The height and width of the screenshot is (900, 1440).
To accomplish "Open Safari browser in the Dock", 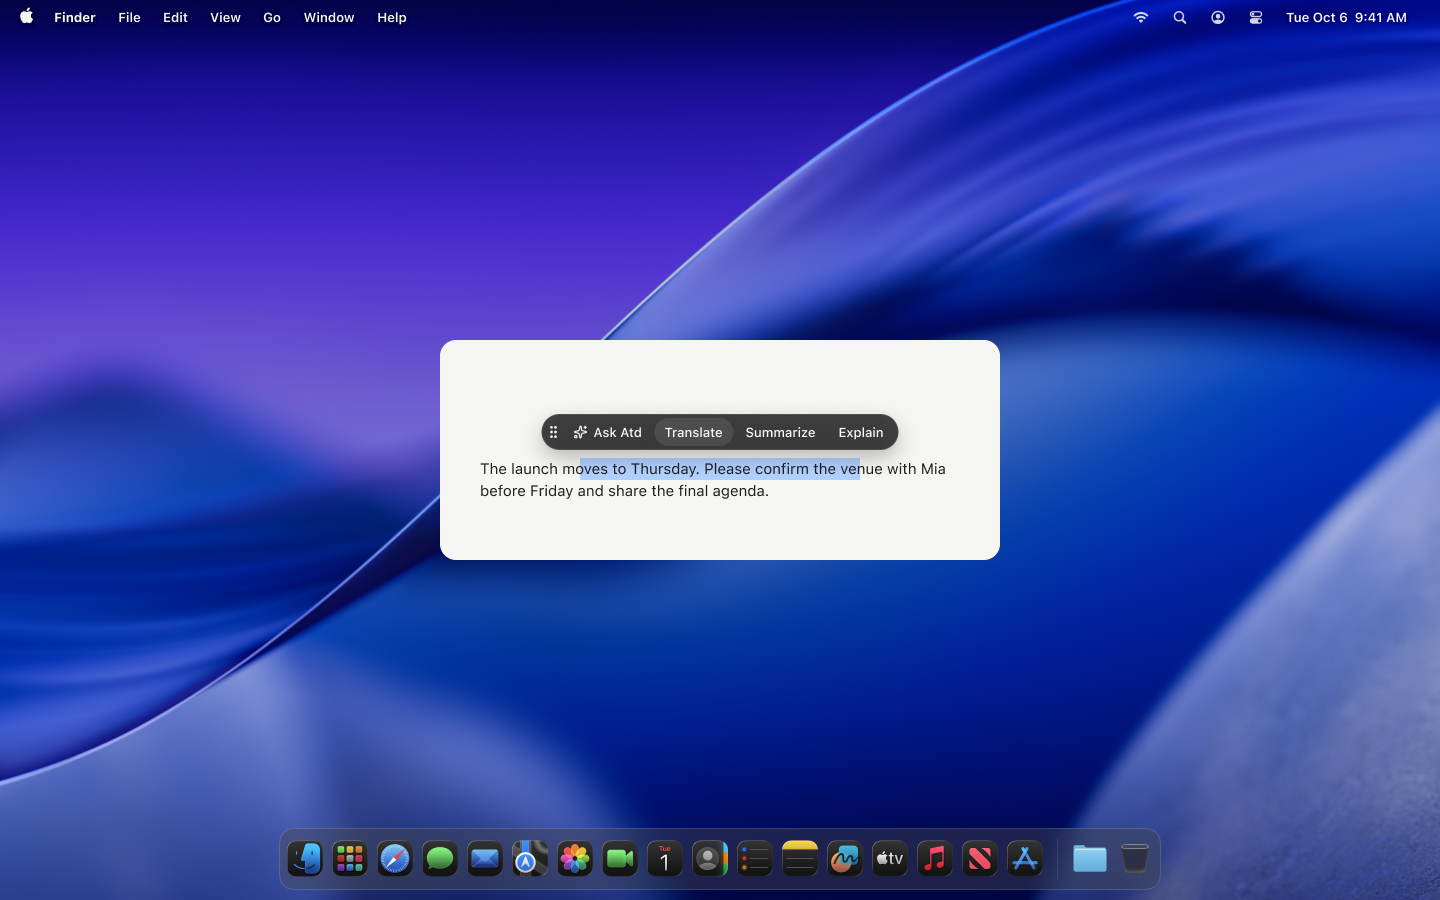I will coord(395,859).
